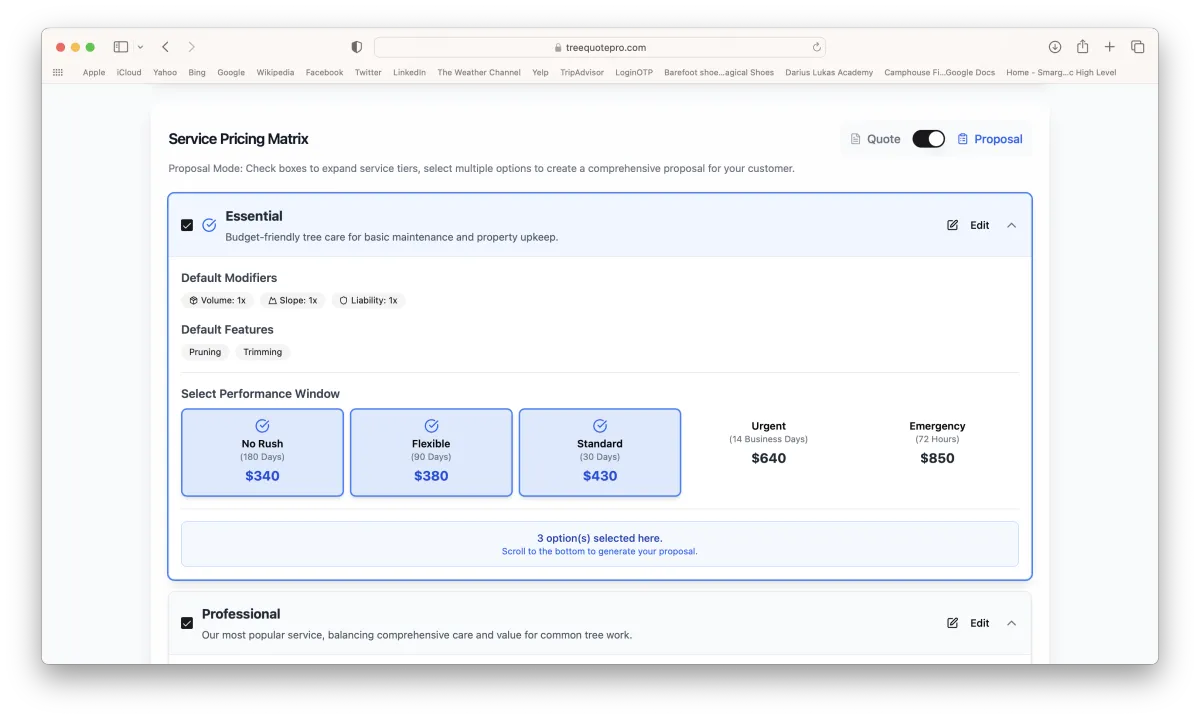Viewport: 1200px width, 719px height.
Task: Switch to Quote mode label
Action: 875,139
